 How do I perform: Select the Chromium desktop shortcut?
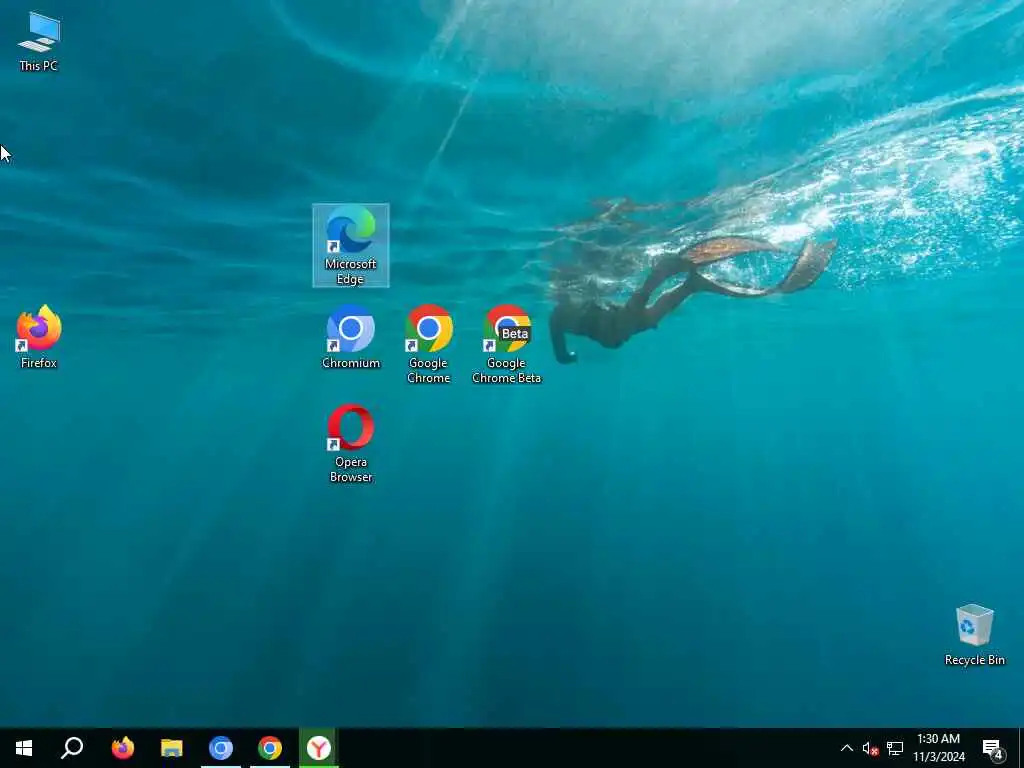(351, 337)
